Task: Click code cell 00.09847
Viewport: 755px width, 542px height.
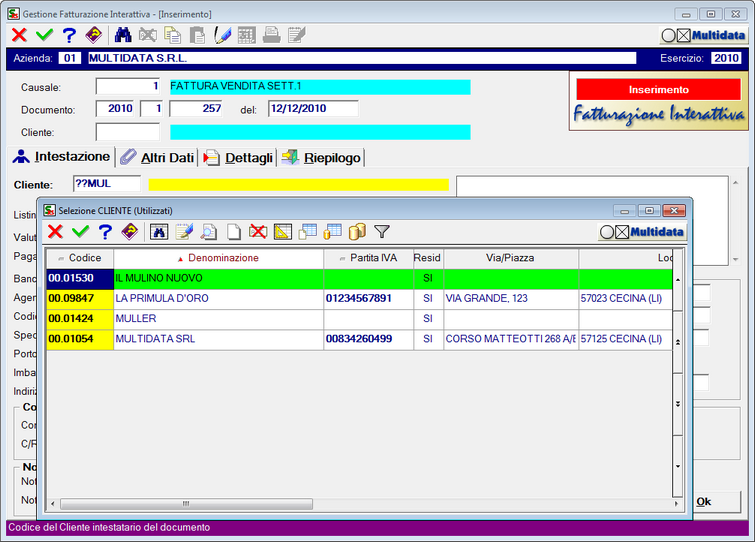Action: (80, 298)
